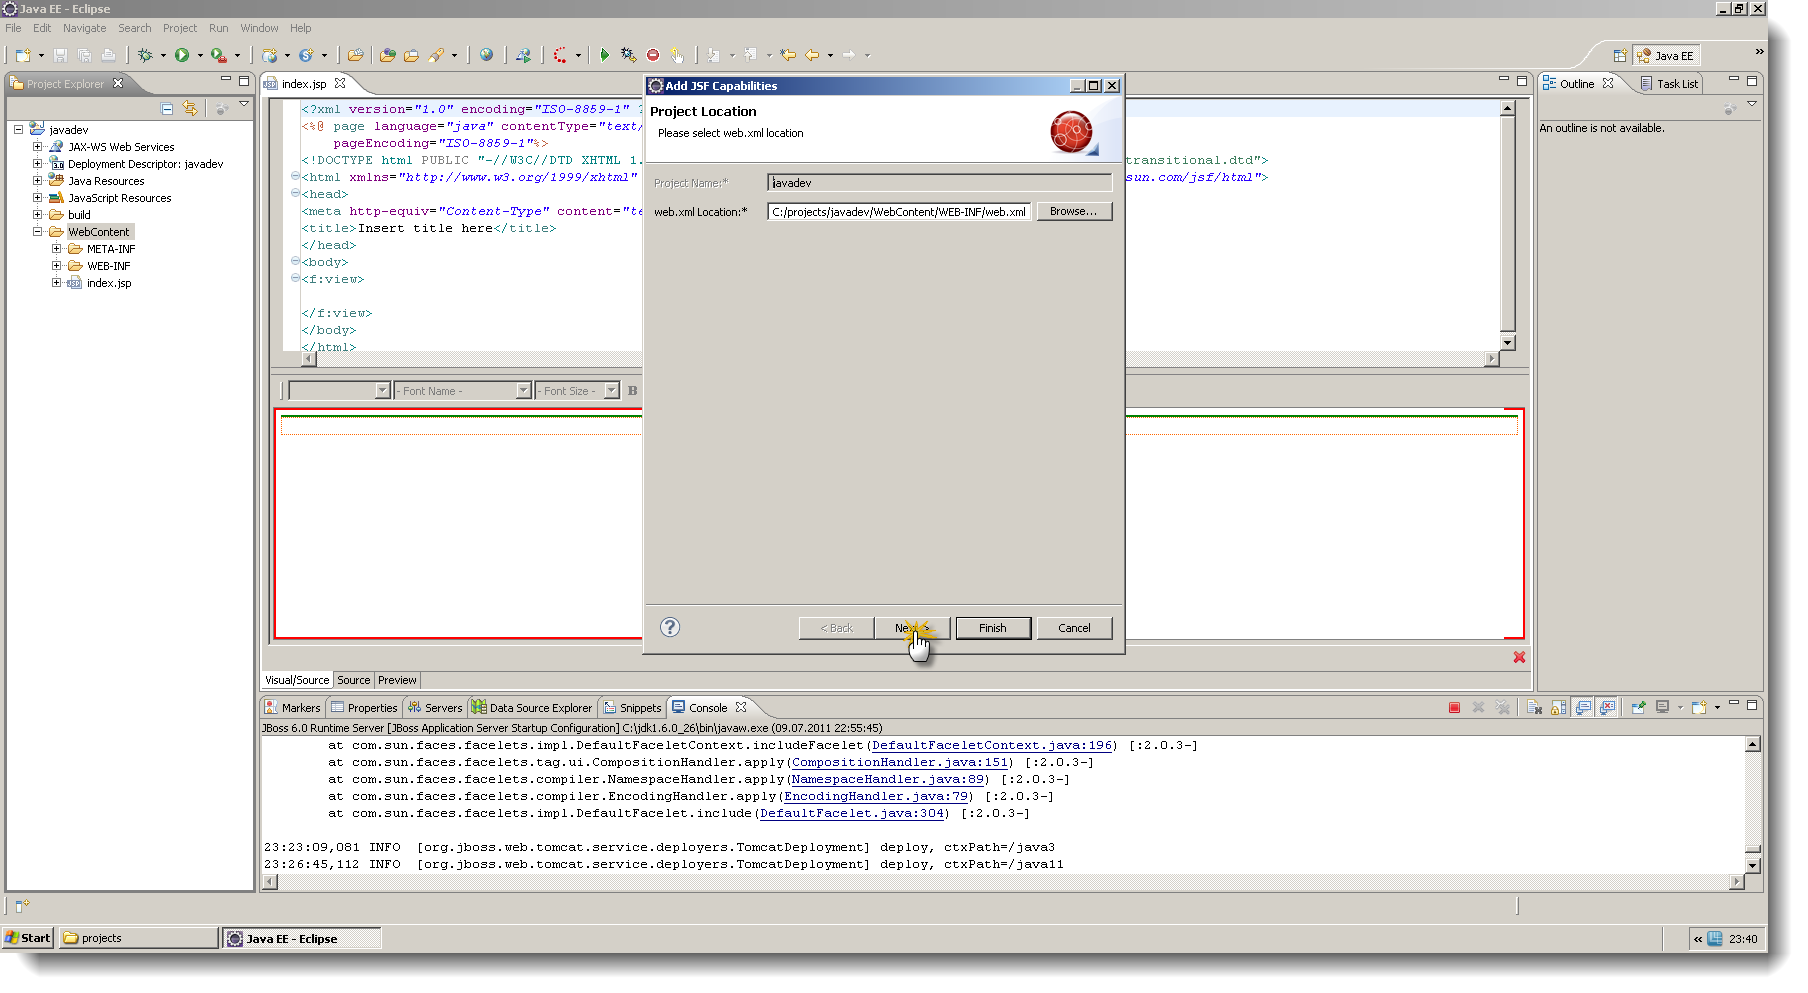
Task: Pin the Console view with the pin icon
Action: [1639, 707]
